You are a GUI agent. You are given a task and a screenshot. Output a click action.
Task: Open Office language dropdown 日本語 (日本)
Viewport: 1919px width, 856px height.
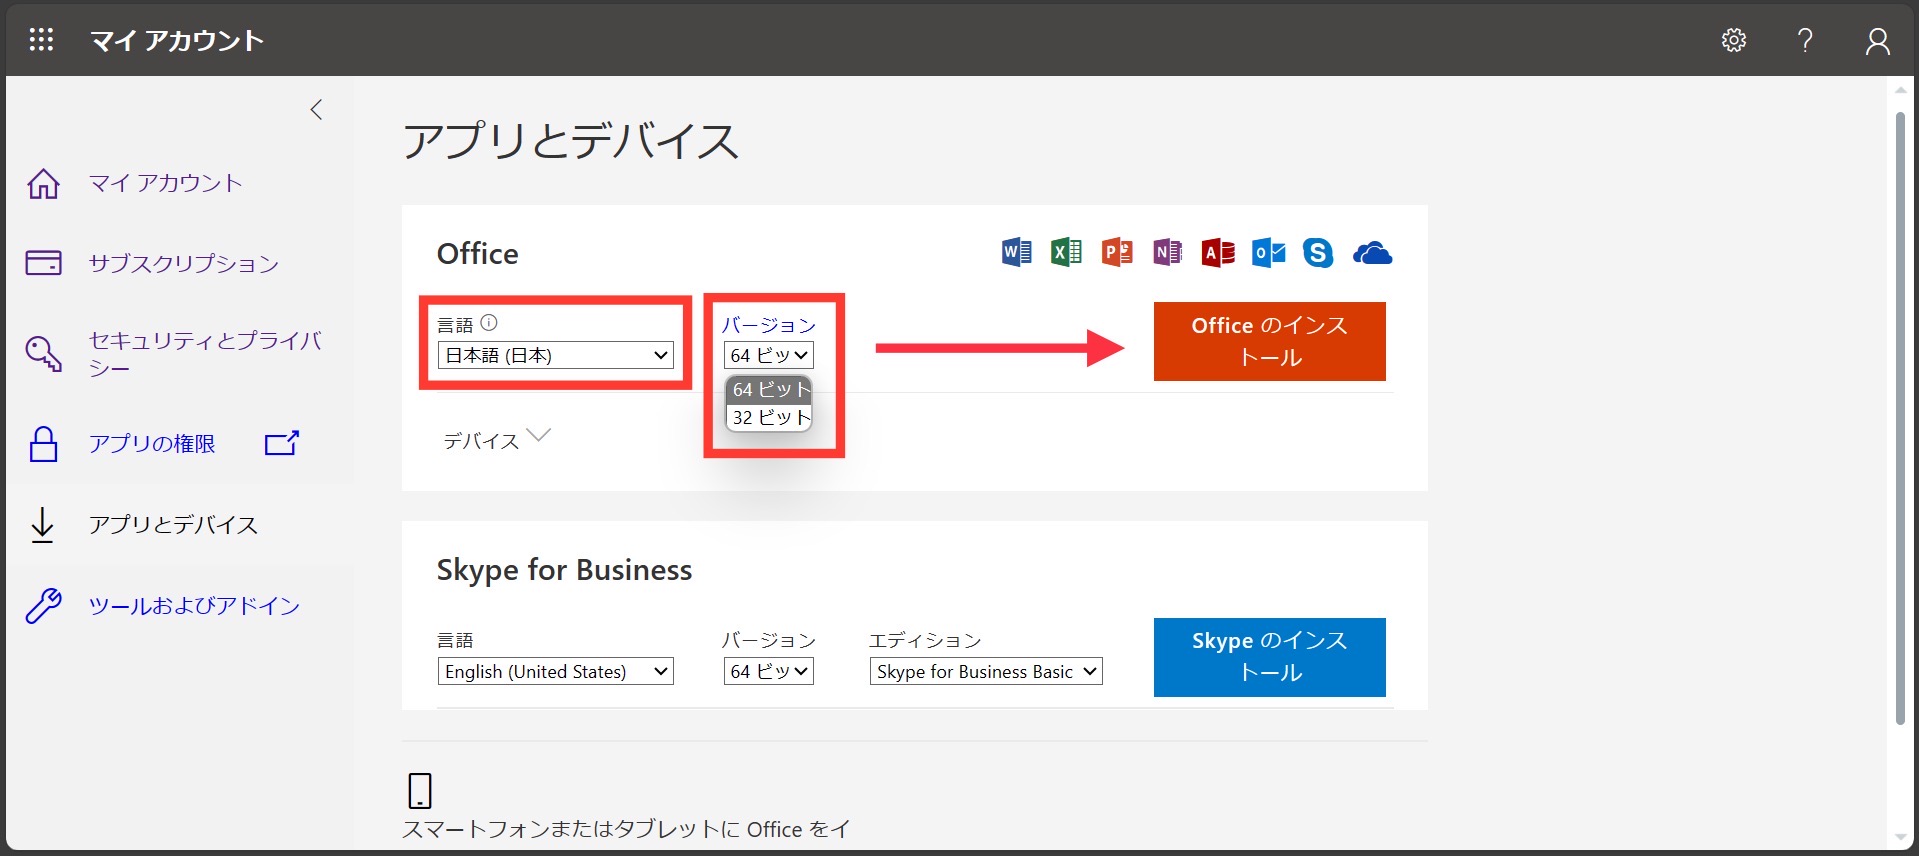556,355
